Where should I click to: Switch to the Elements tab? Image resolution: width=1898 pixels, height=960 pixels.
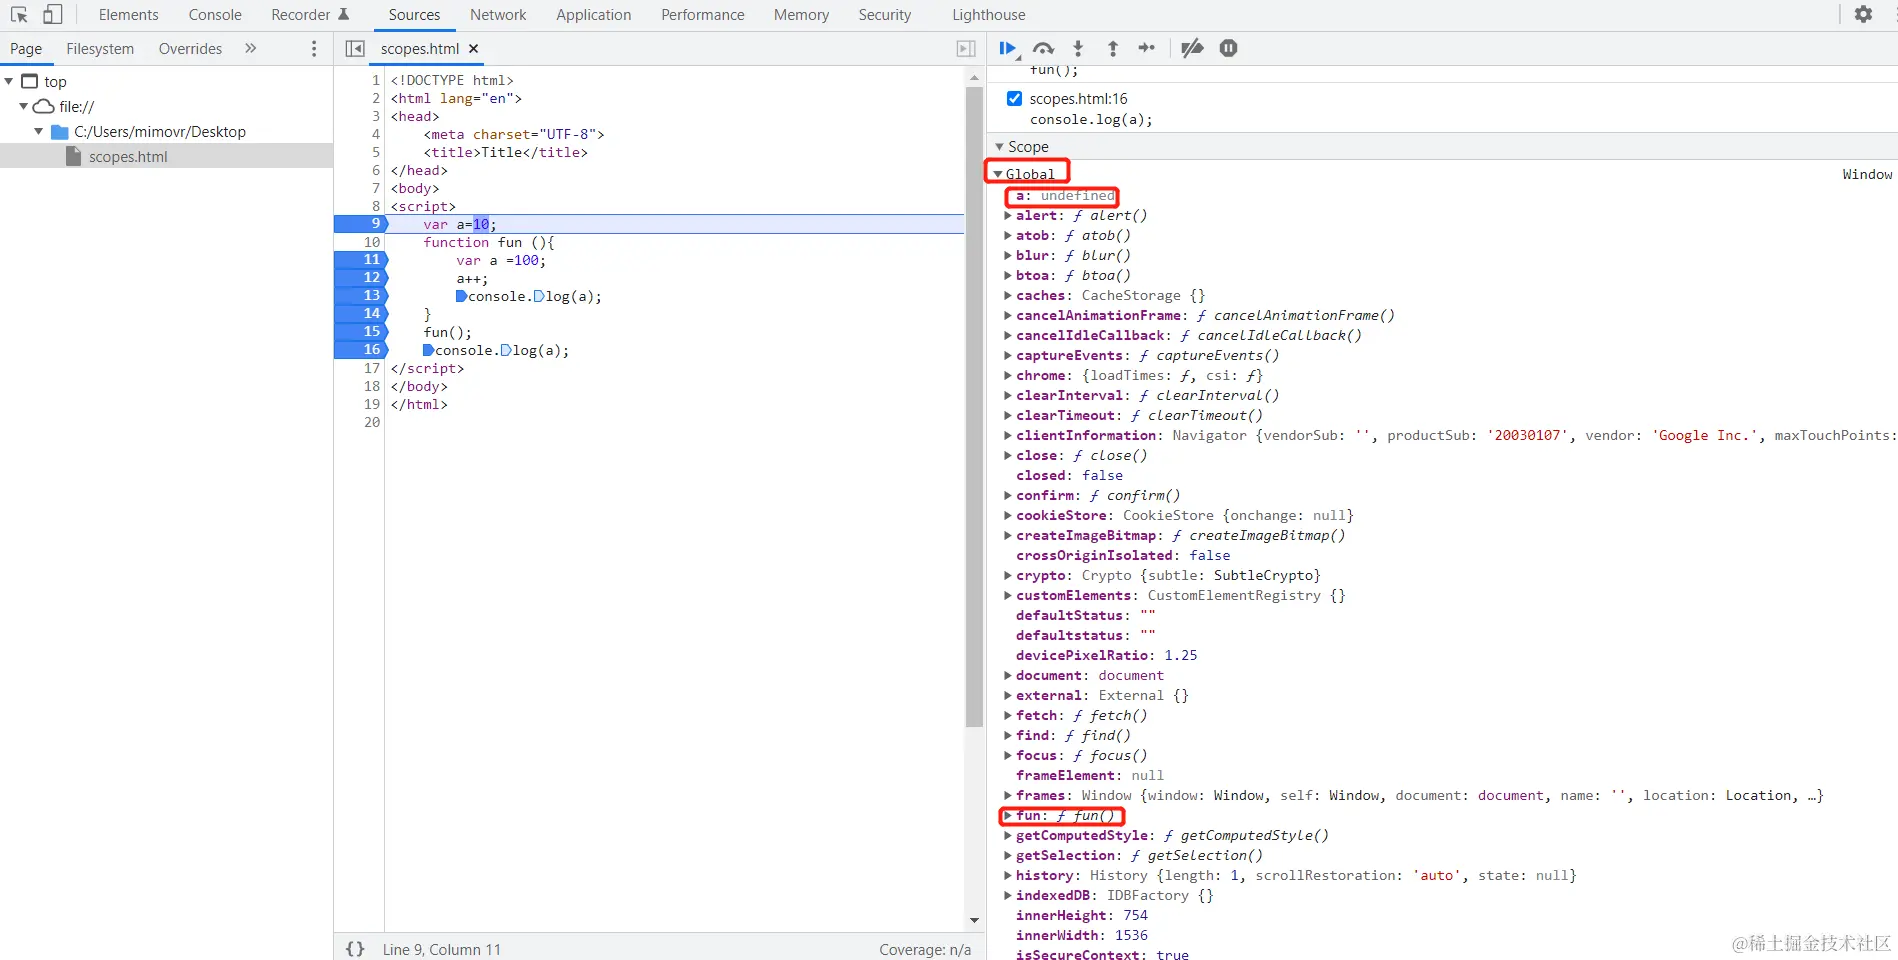pyautogui.click(x=128, y=14)
